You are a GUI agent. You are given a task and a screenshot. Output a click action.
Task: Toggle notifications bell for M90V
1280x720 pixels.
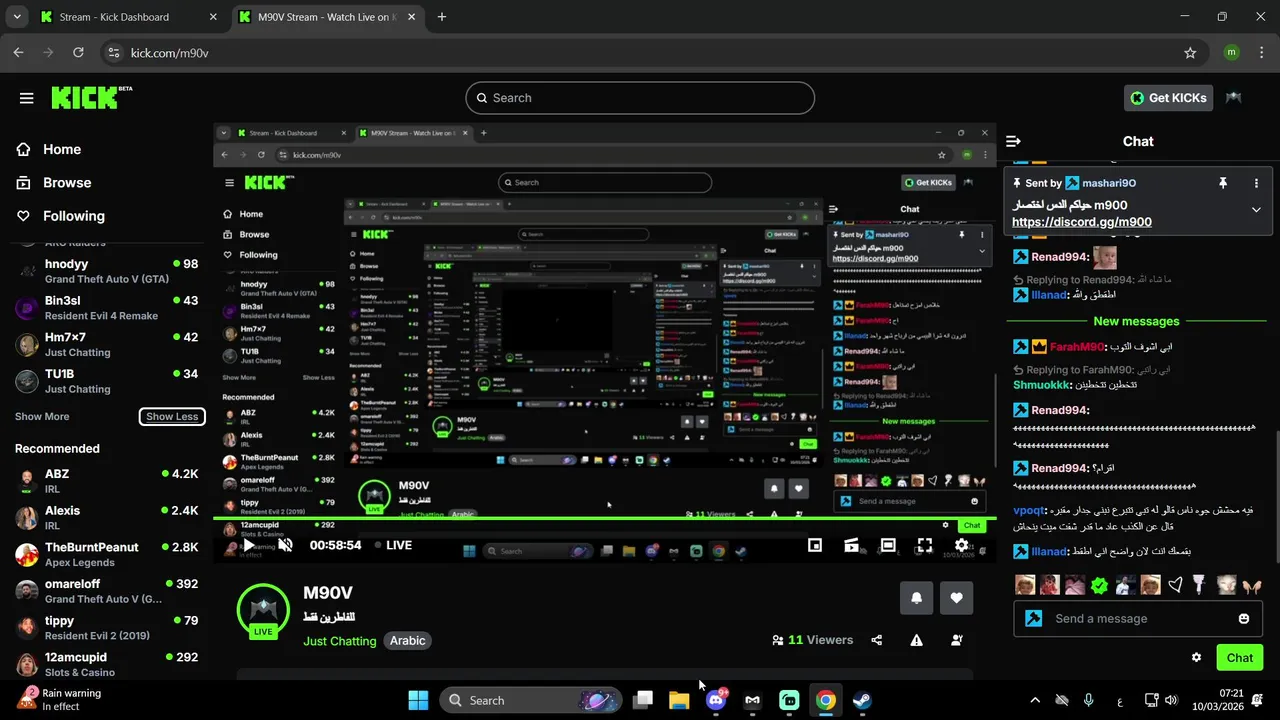click(x=916, y=598)
